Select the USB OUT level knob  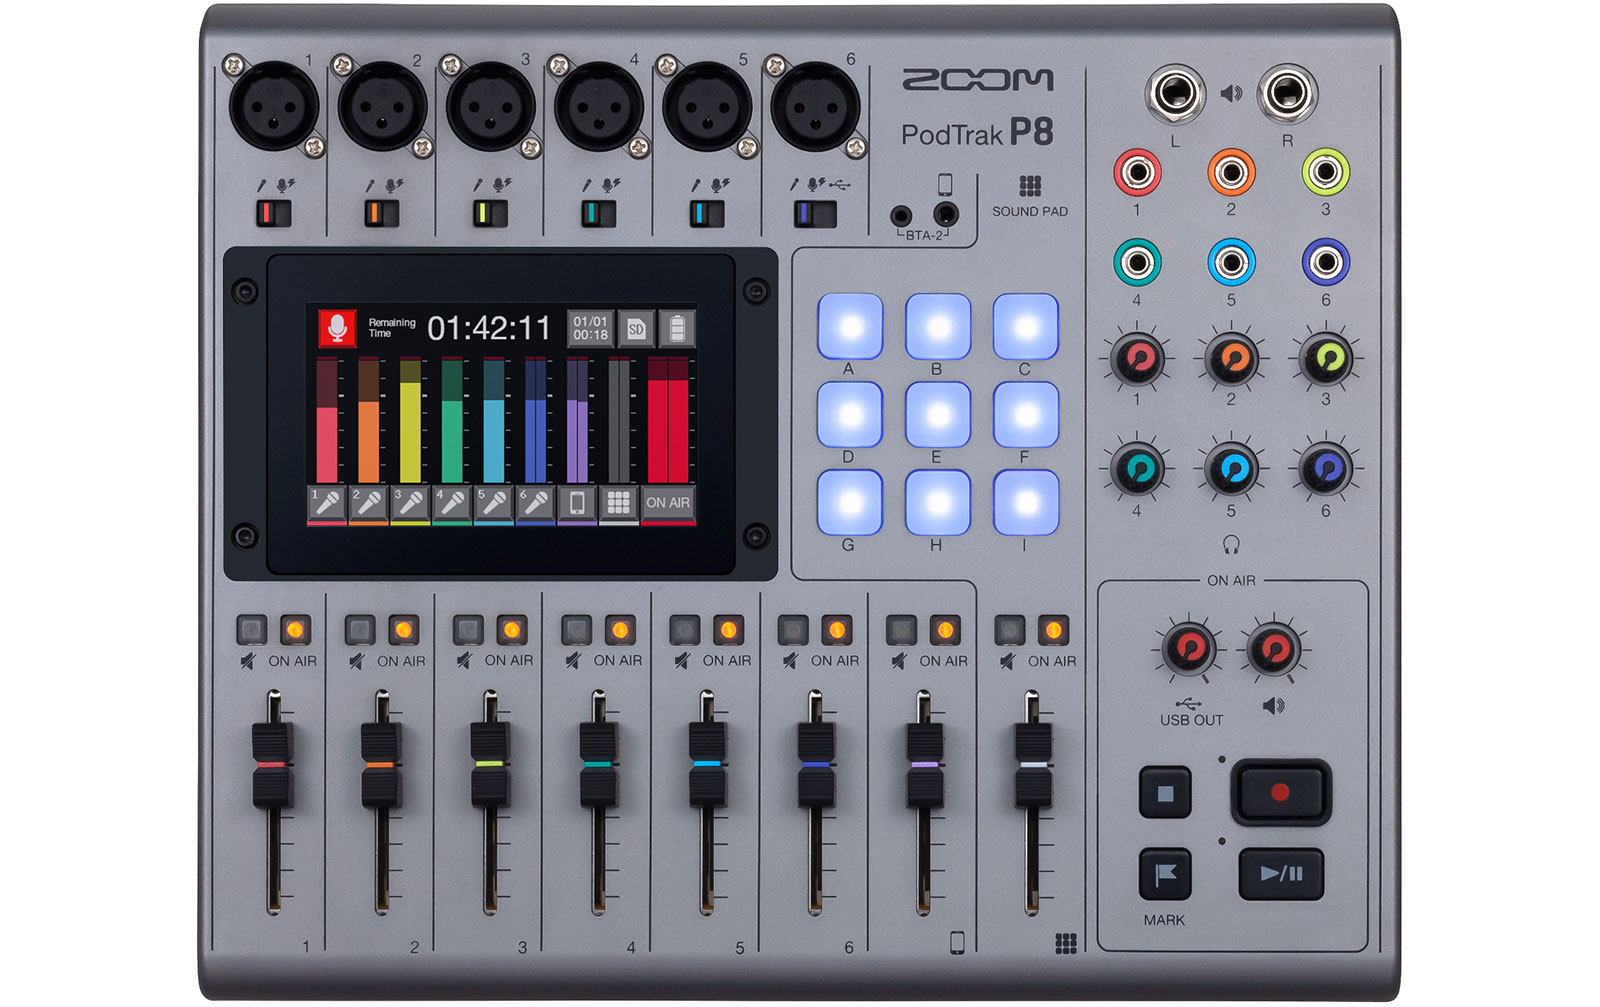(x=1189, y=650)
